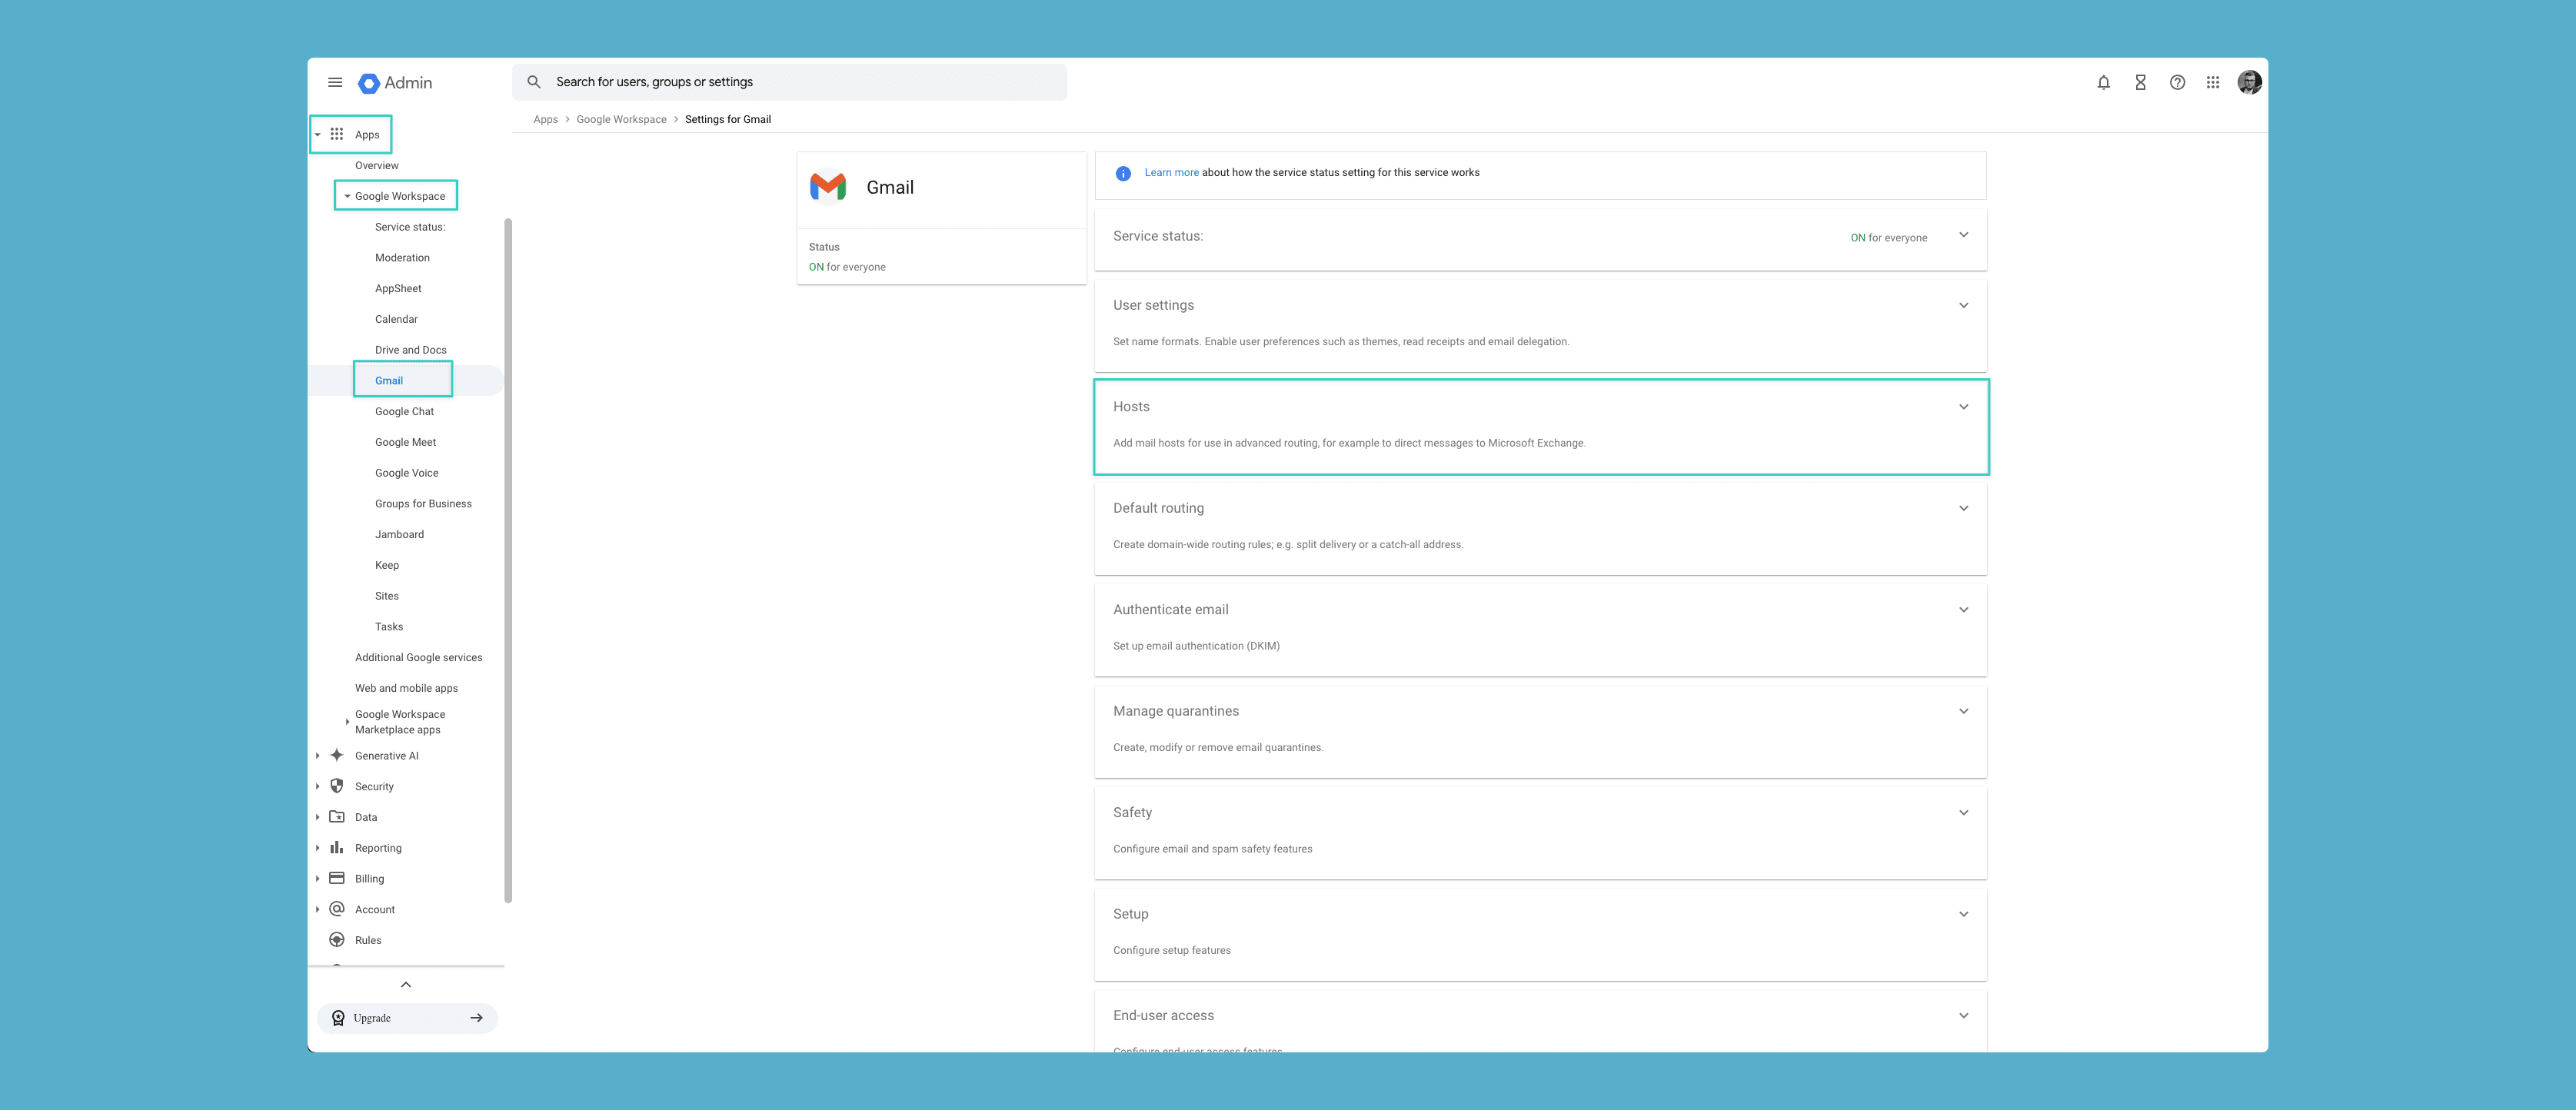Open the tasks hourglass icon

pos(2140,82)
